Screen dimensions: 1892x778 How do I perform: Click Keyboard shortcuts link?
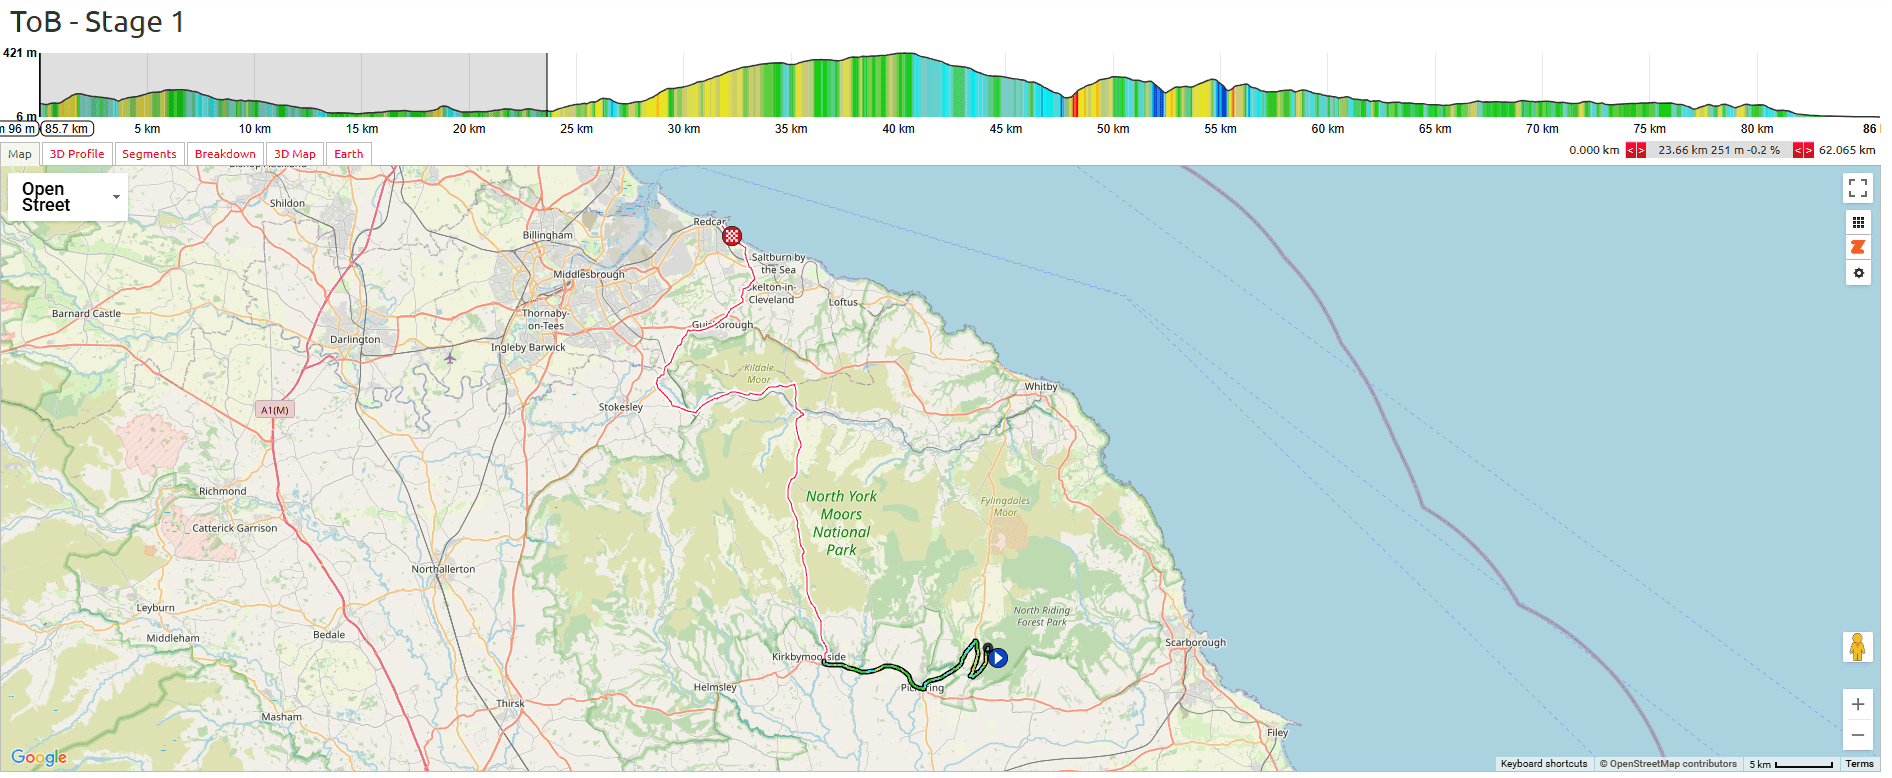pos(1543,764)
